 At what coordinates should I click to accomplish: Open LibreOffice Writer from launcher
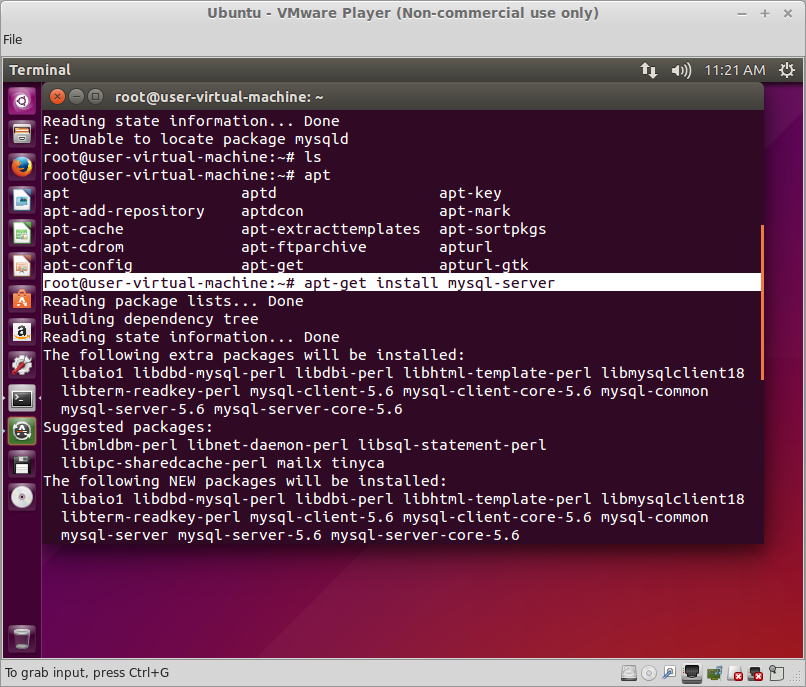[x=22, y=200]
